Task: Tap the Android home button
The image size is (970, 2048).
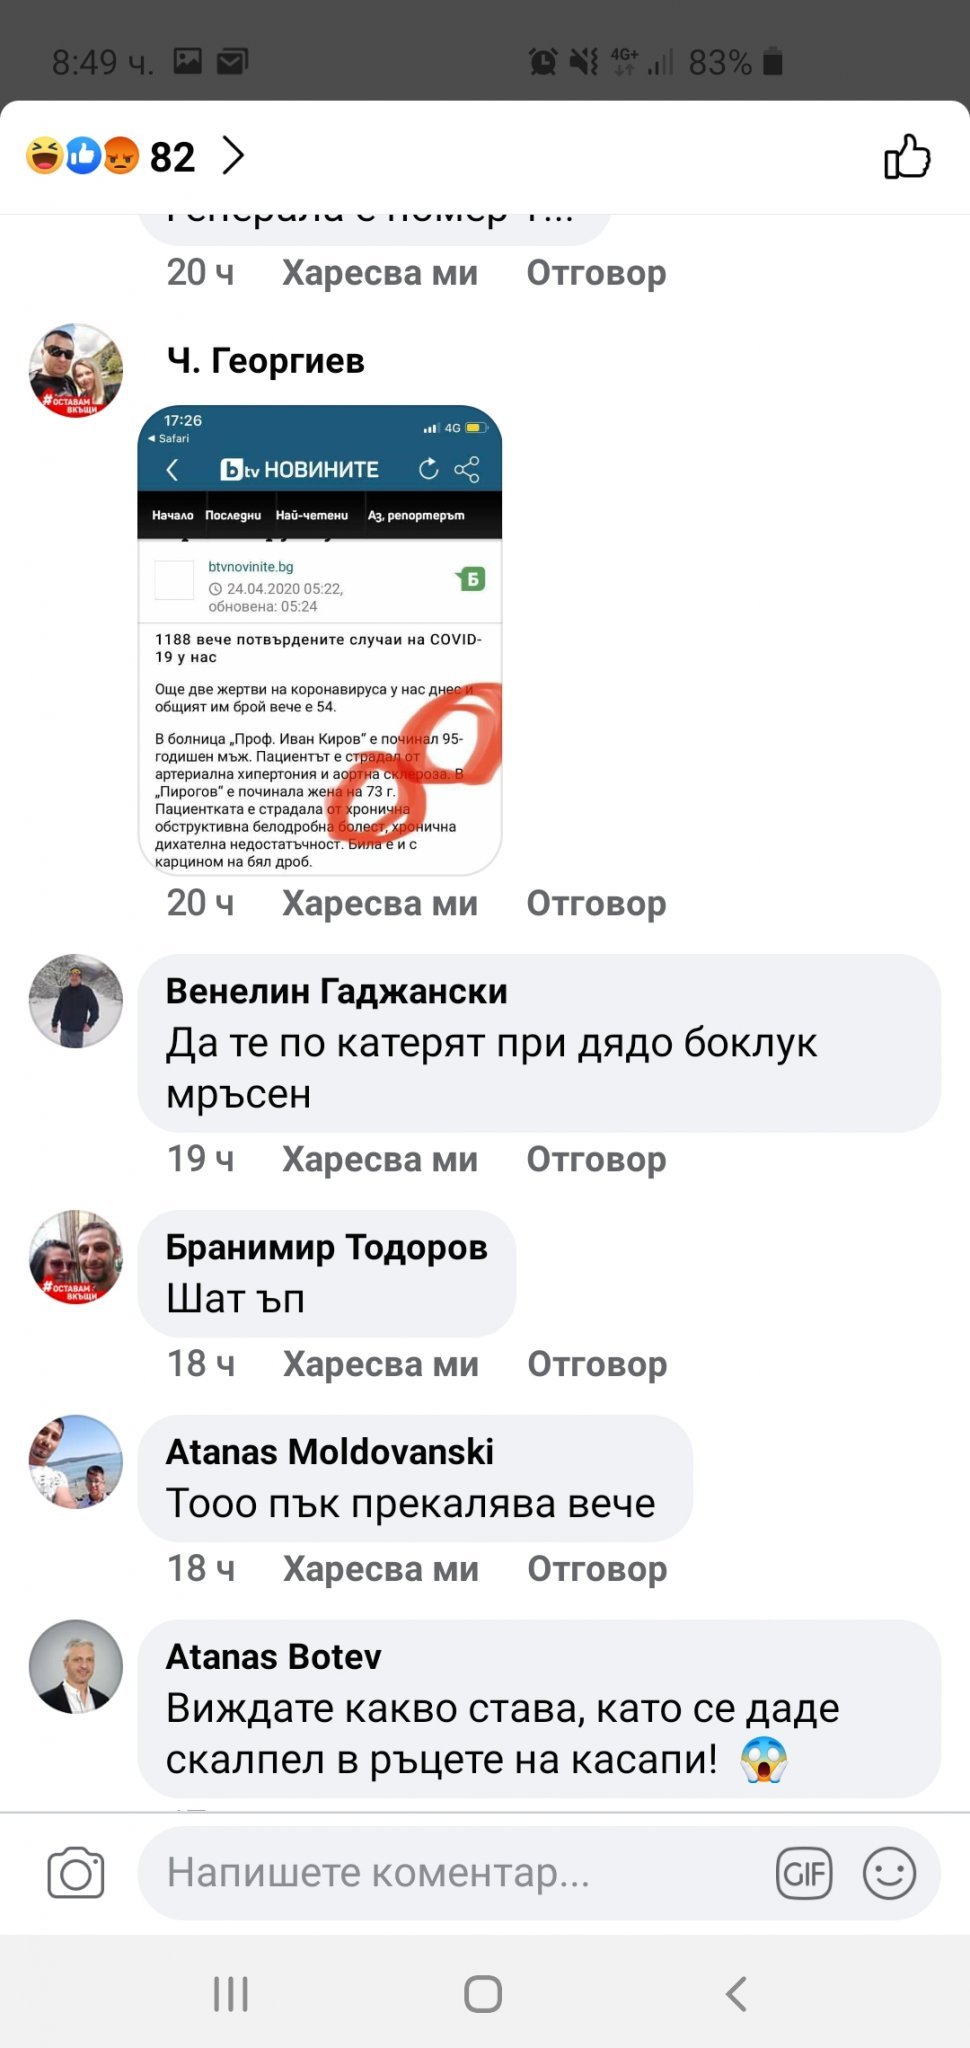Action: click(x=483, y=1993)
